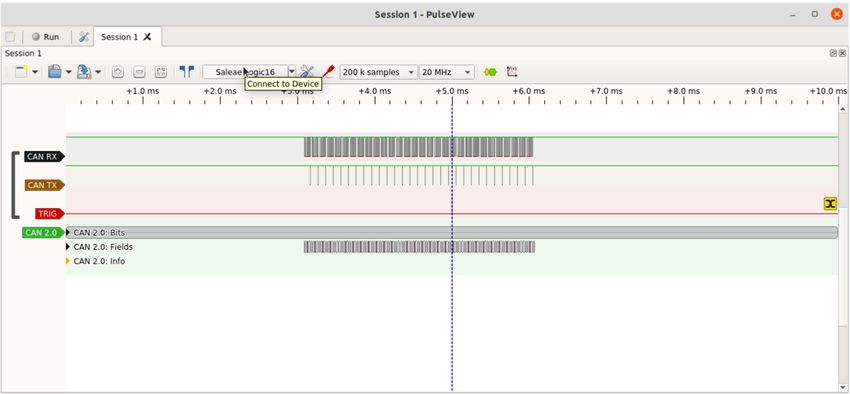The image size is (850, 394).
Task: Open the Saleae Logic16 device dropdown arrow
Action: pyautogui.click(x=292, y=72)
